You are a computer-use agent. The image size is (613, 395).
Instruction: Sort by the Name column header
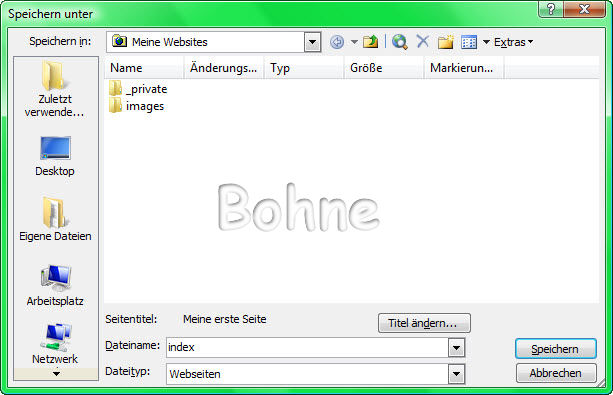coord(144,68)
